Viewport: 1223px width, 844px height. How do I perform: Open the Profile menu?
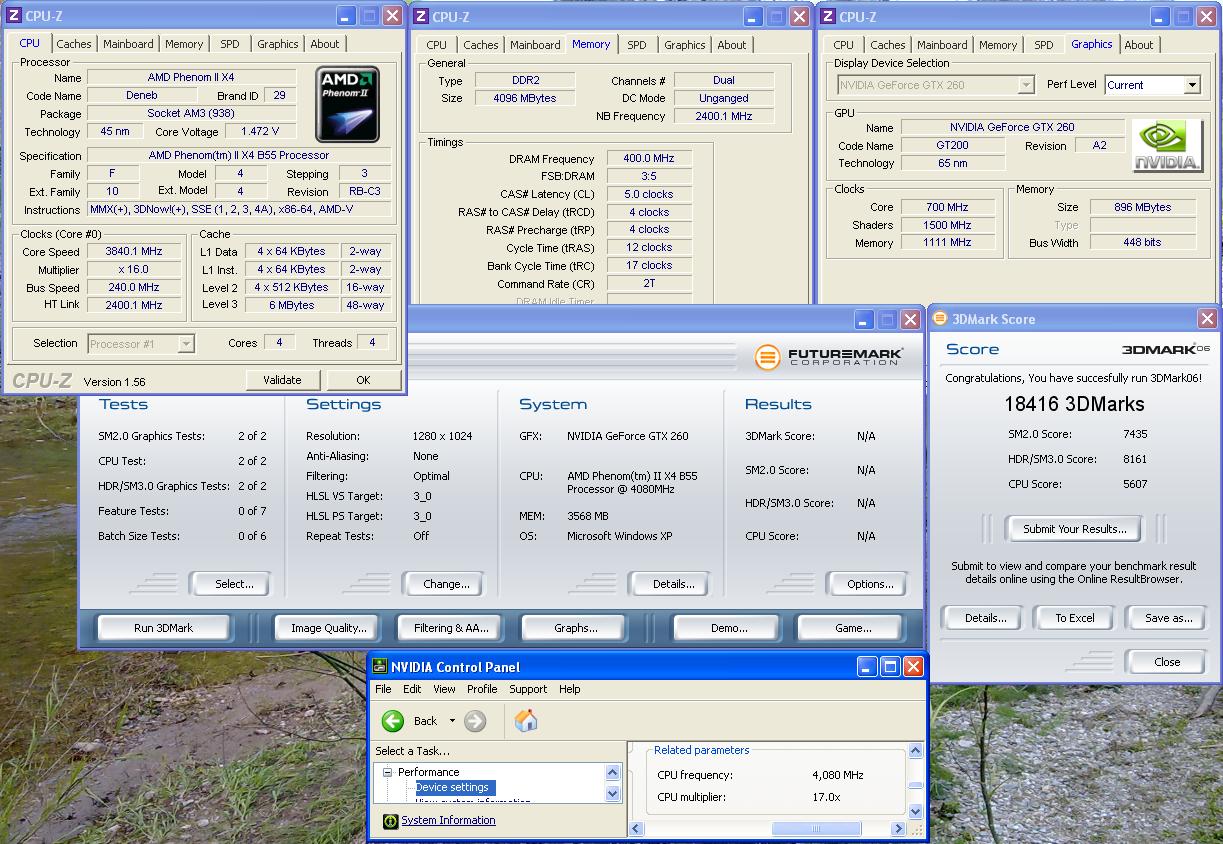tap(482, 689)
